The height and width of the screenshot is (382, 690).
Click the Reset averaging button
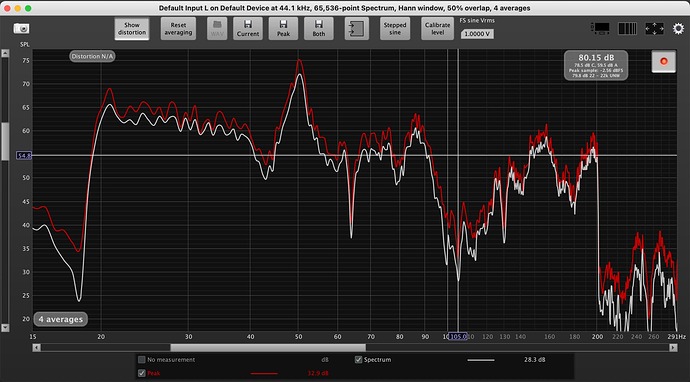point(178,29)
